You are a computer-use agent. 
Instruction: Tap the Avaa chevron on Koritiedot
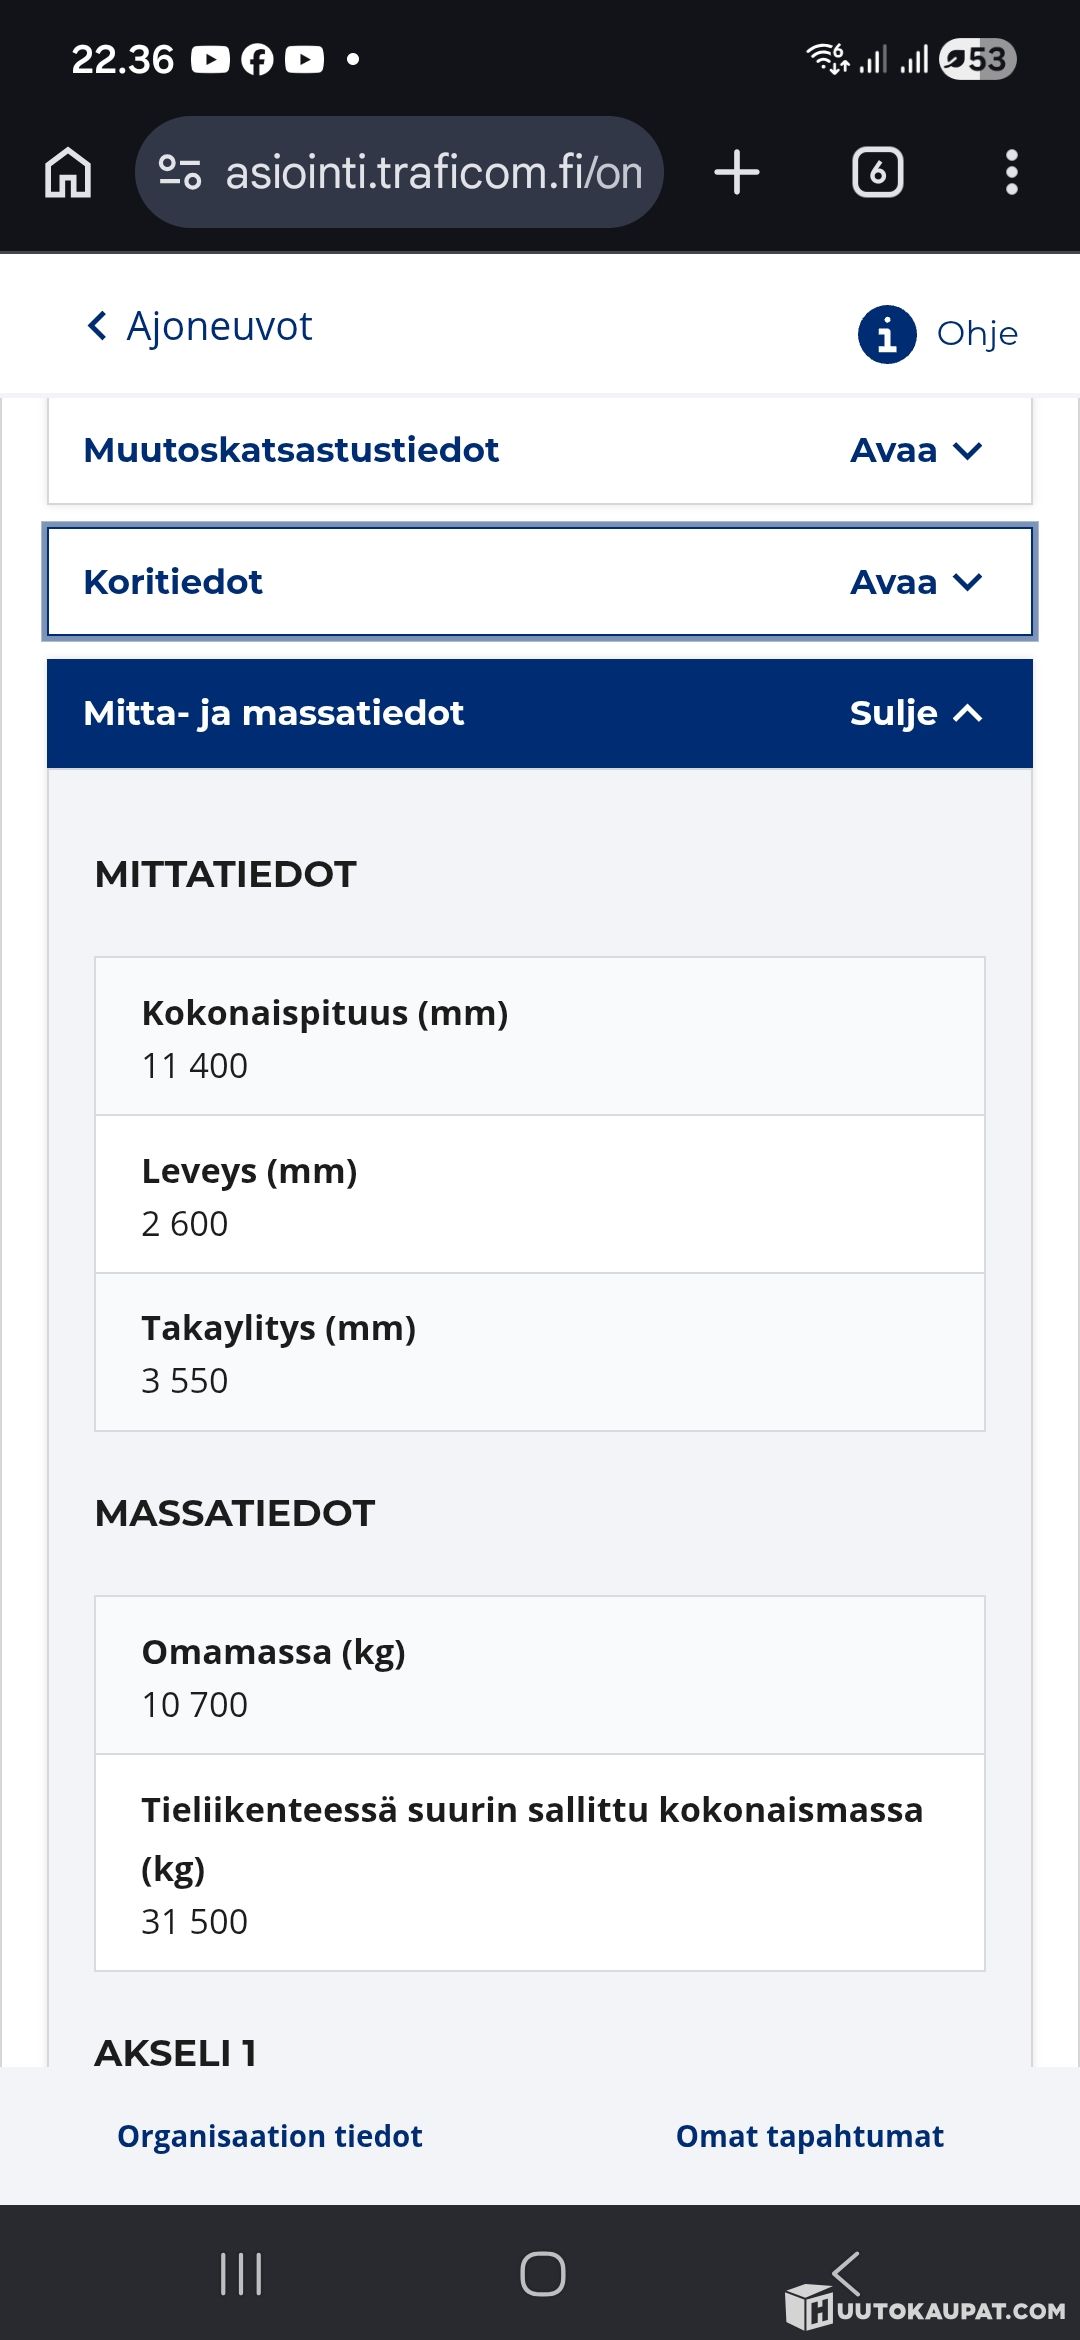[967, 582]
